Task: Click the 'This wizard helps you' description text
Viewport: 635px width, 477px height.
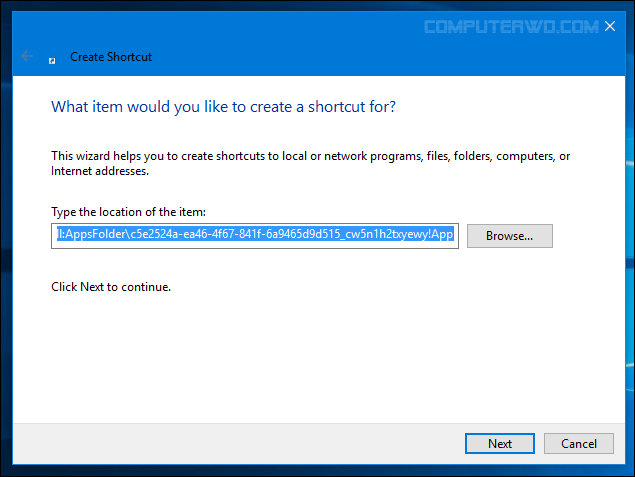Action: tap(311, 163)
